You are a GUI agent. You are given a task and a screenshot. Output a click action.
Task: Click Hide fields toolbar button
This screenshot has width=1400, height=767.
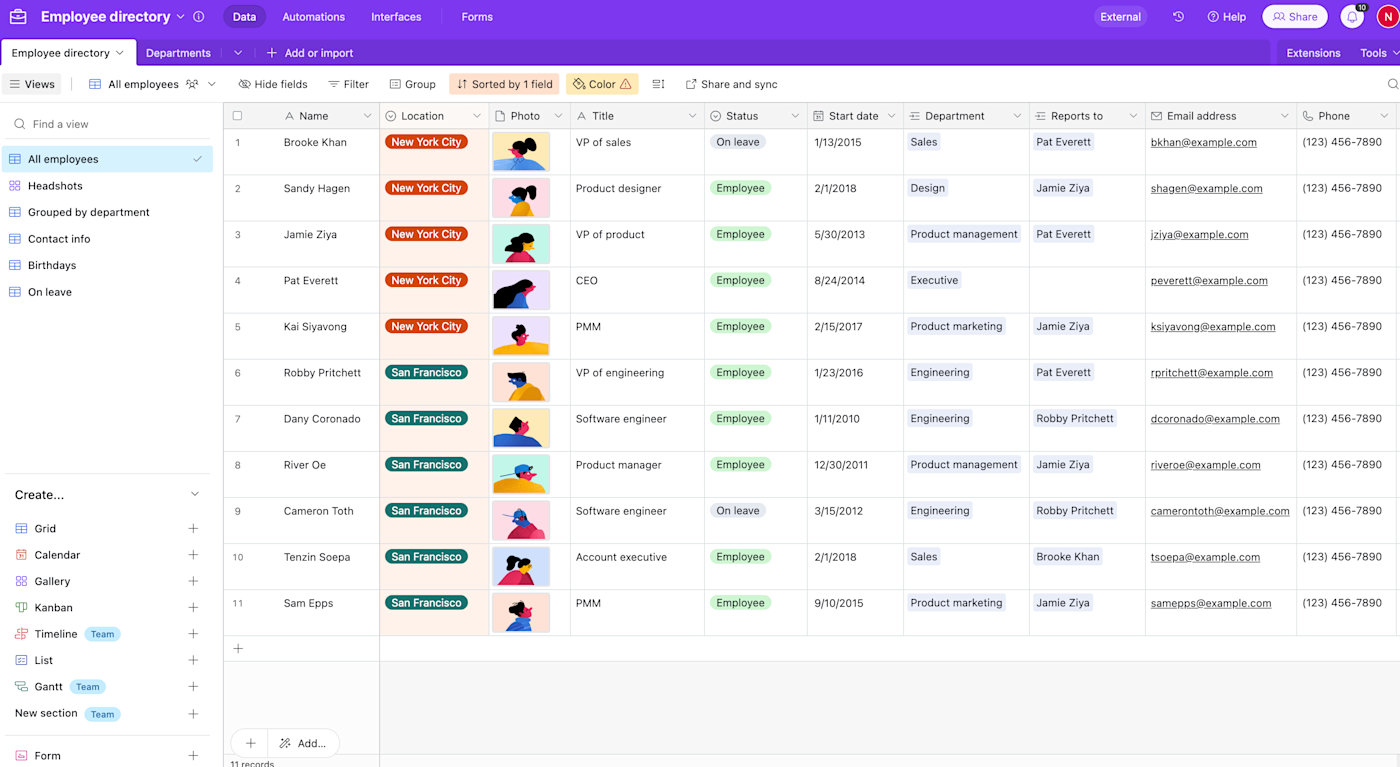tap(273, 85)
